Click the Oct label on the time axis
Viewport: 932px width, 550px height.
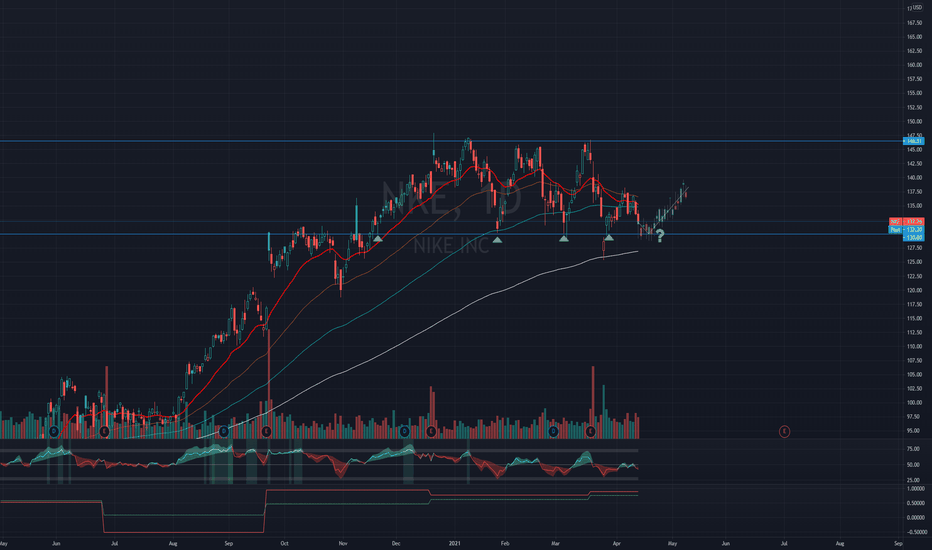tap(285, 543)
